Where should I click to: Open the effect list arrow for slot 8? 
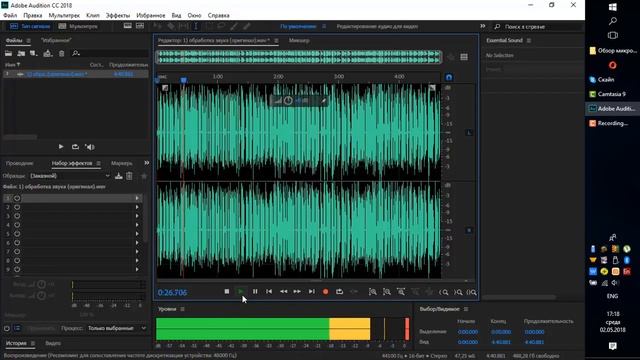pyautogui.click(x=137, y=260)
